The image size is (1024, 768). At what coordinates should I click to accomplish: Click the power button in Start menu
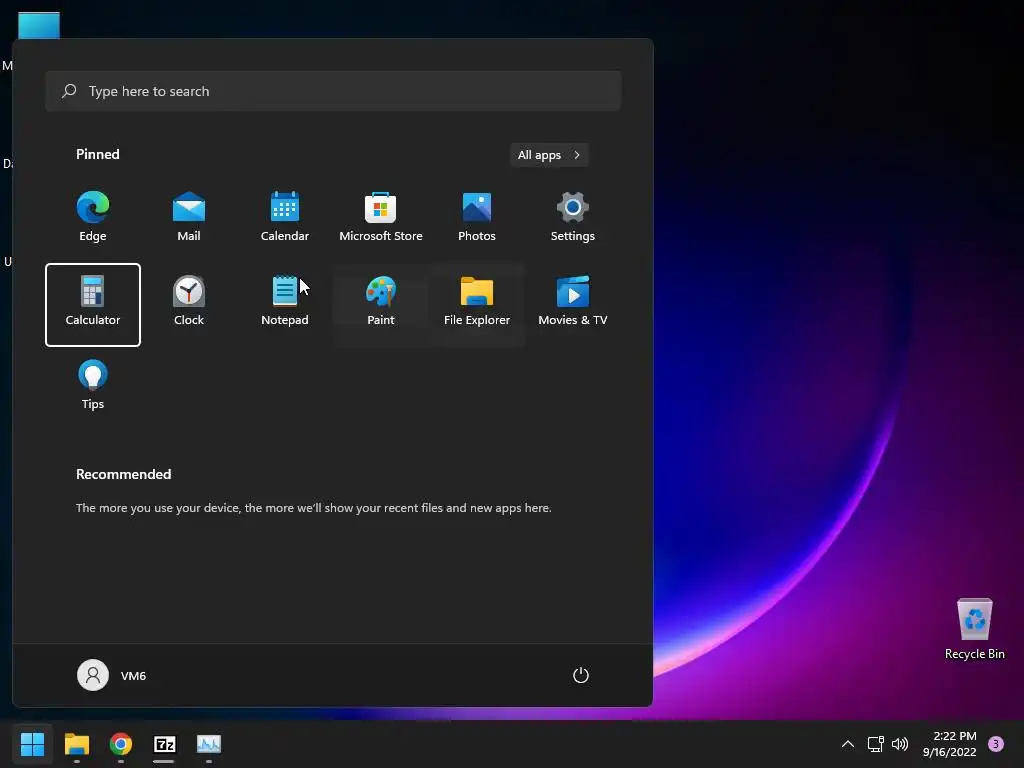pos(581,675)
